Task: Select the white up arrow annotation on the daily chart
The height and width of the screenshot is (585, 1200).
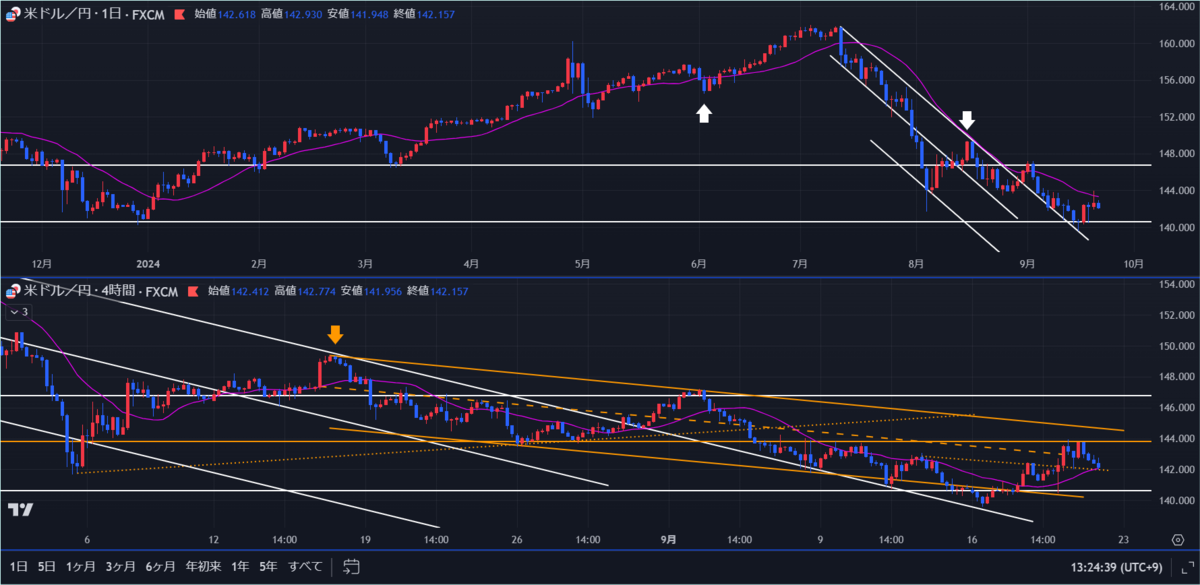Action: pyautogui.click(x=704, y=112)
